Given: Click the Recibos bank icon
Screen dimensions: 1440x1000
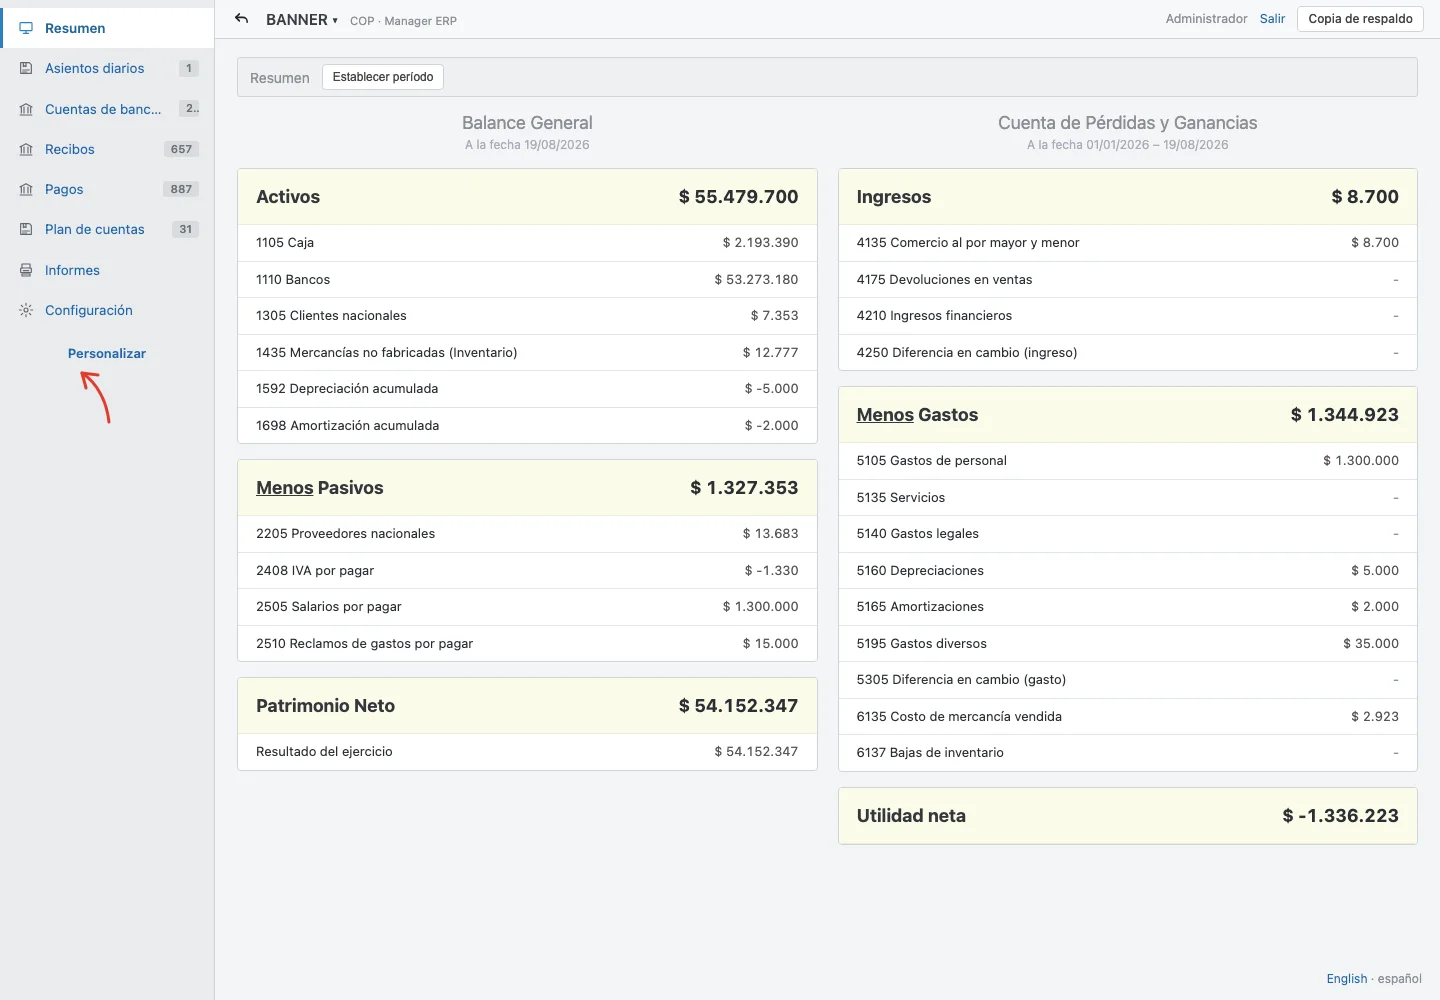Looking at the screenshot, I should [x=26, y=149].
